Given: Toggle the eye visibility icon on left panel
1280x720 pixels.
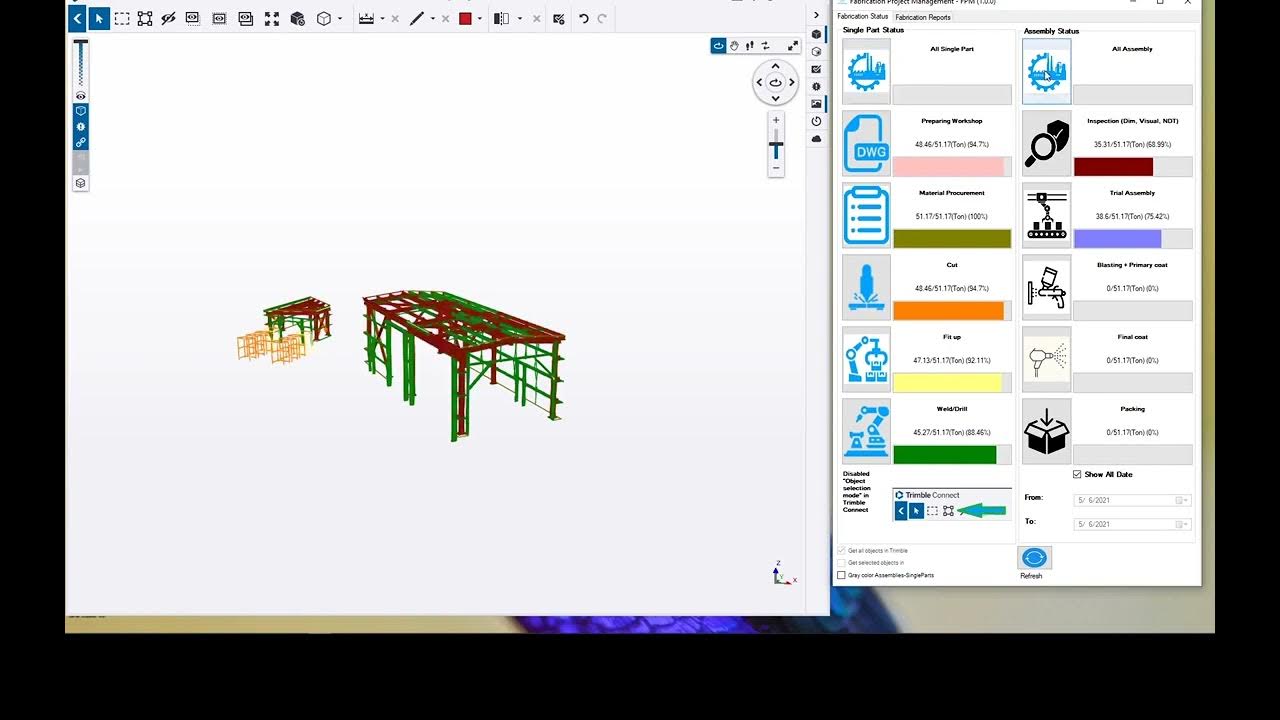Looking at the screenshot, I should (81, 96).
